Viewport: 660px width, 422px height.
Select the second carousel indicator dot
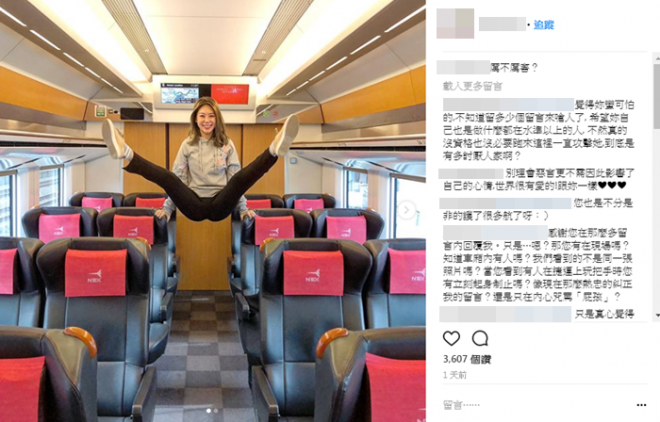pos(216,411)
